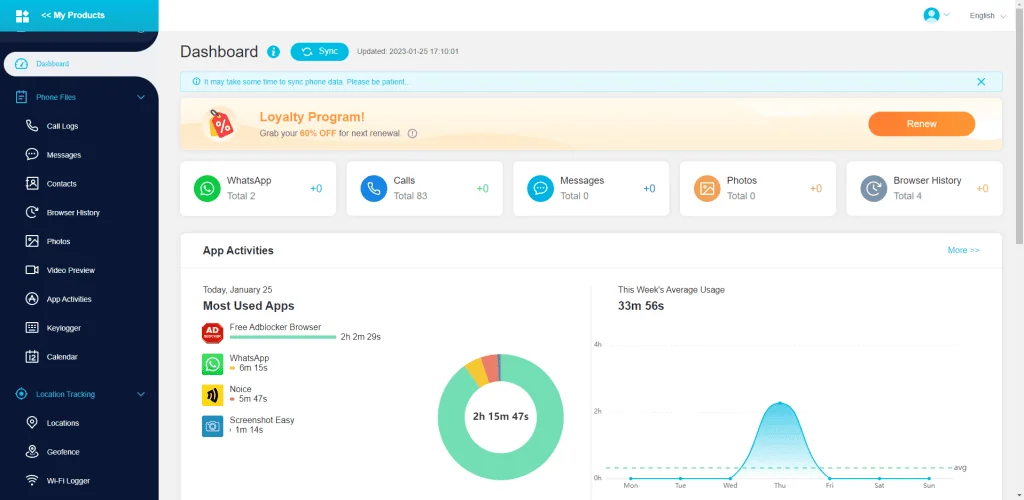Viewport: 1024px width, 500px height.
Task: Open Call Logs in the sidebar
Action: [62, 126]
